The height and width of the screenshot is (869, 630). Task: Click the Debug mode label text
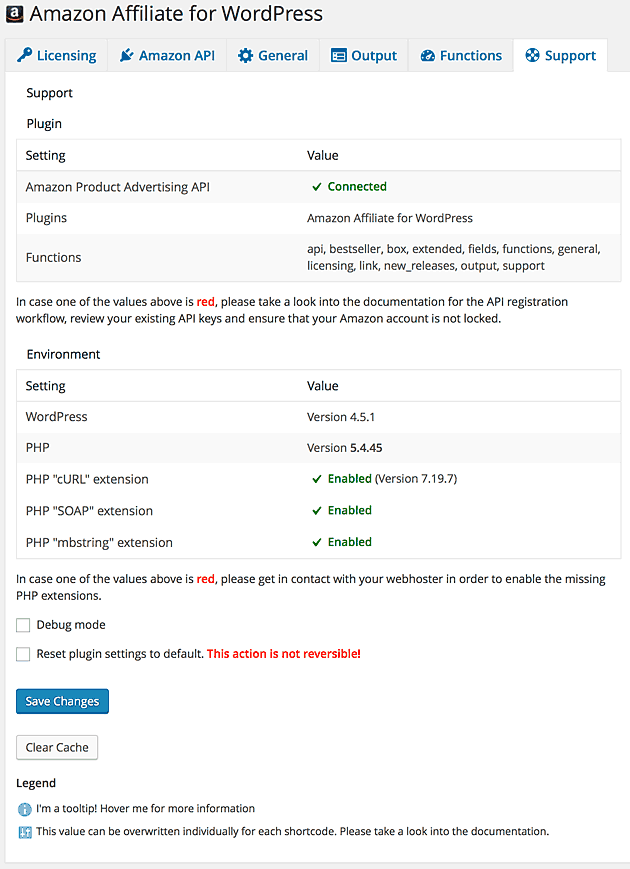(x=71, y=625)
